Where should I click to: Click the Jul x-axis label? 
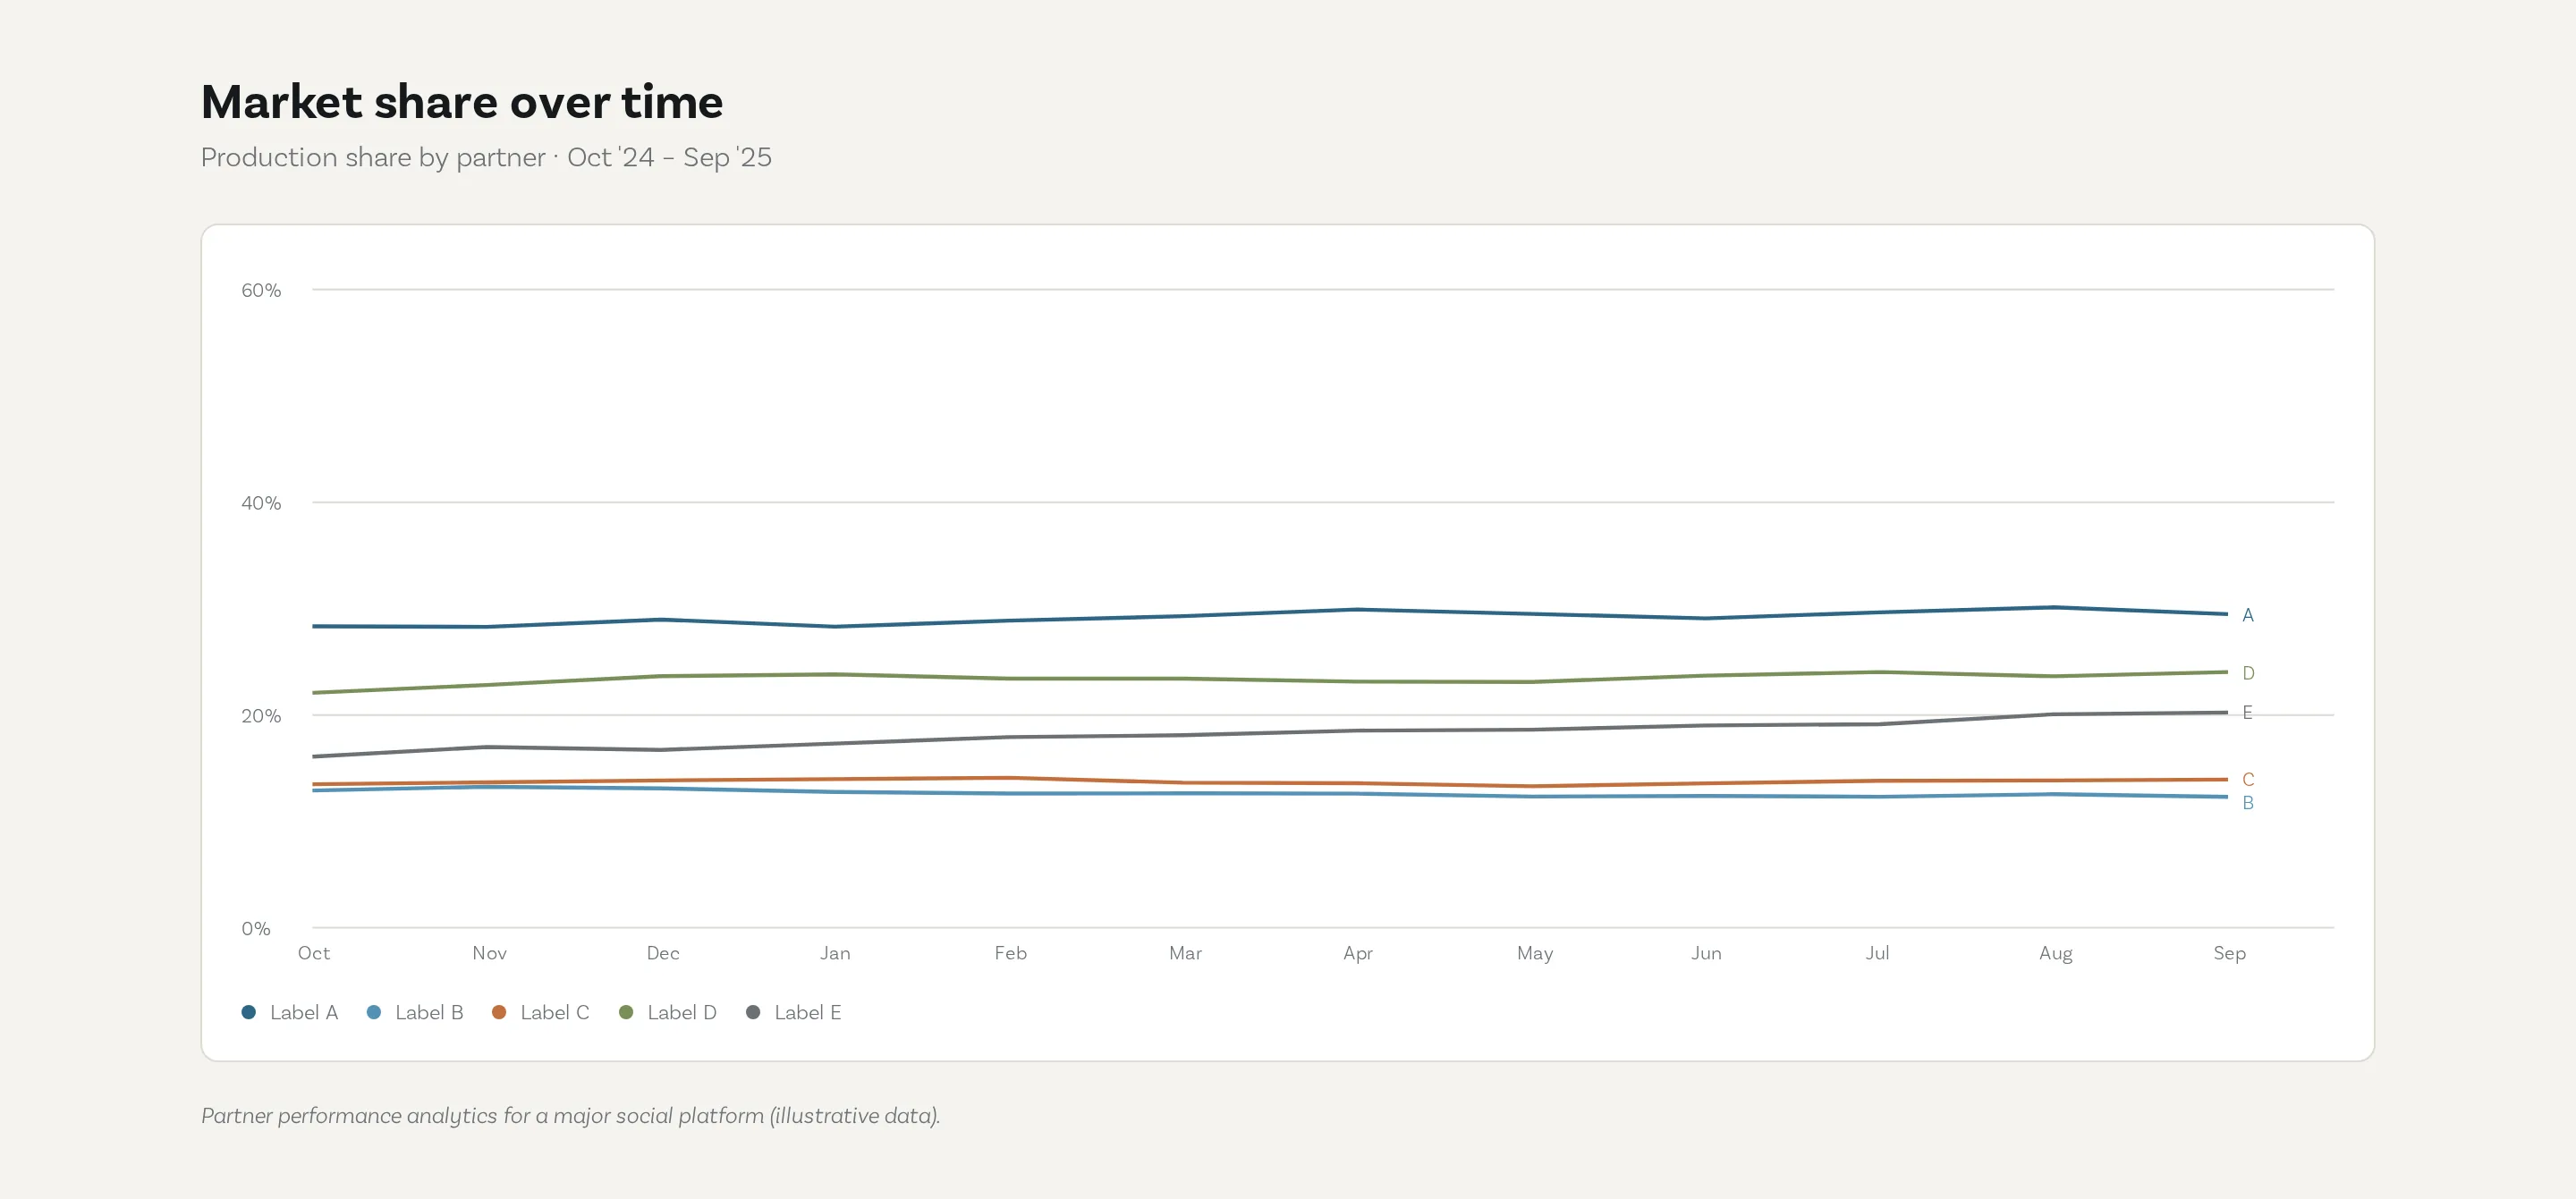pyautogui.click(x=1878, y=953)
